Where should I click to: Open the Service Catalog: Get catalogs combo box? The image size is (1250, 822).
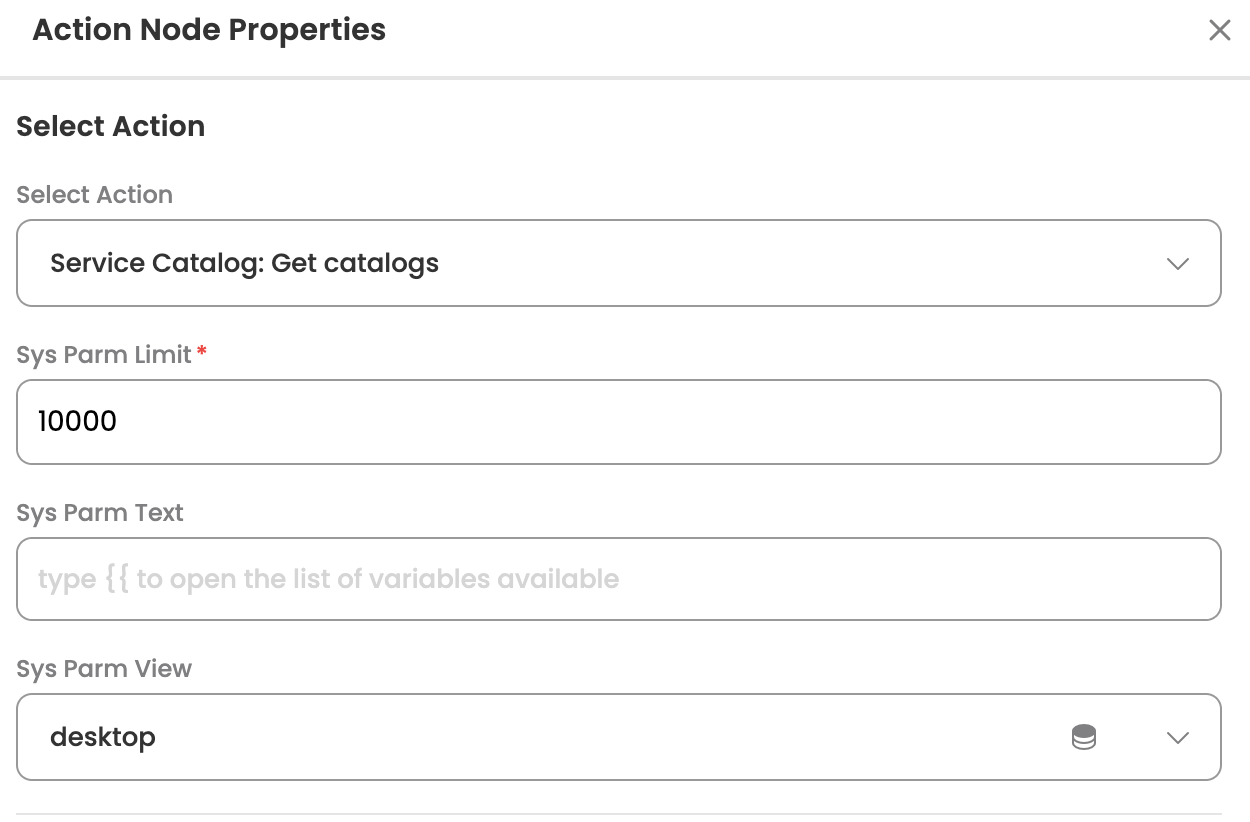point(619,263)
